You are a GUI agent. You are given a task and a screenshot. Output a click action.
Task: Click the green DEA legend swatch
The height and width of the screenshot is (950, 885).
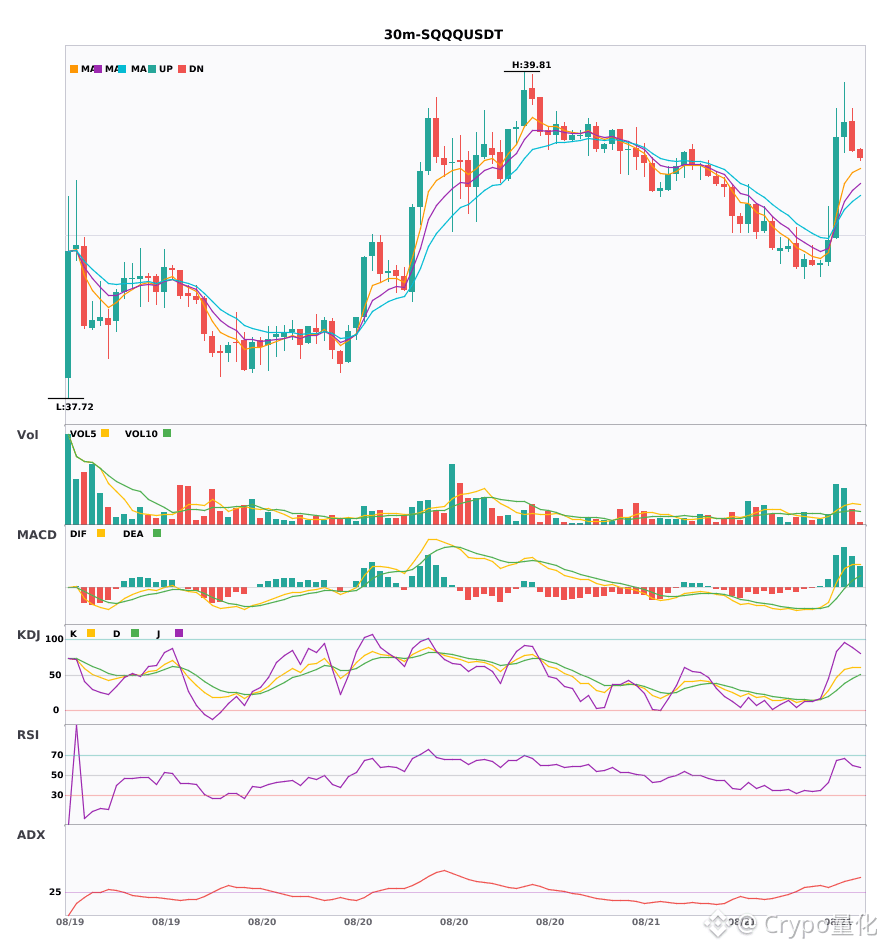[157, 533]
